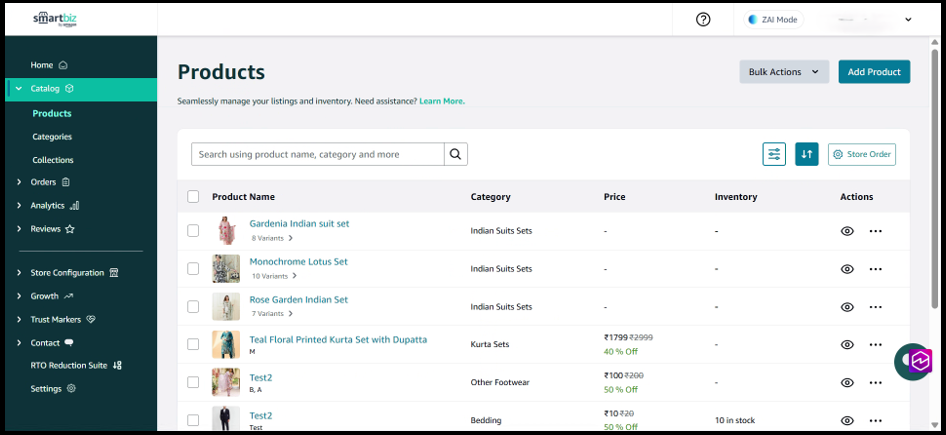Open Collections in the Catalog menu

[53, 160]
